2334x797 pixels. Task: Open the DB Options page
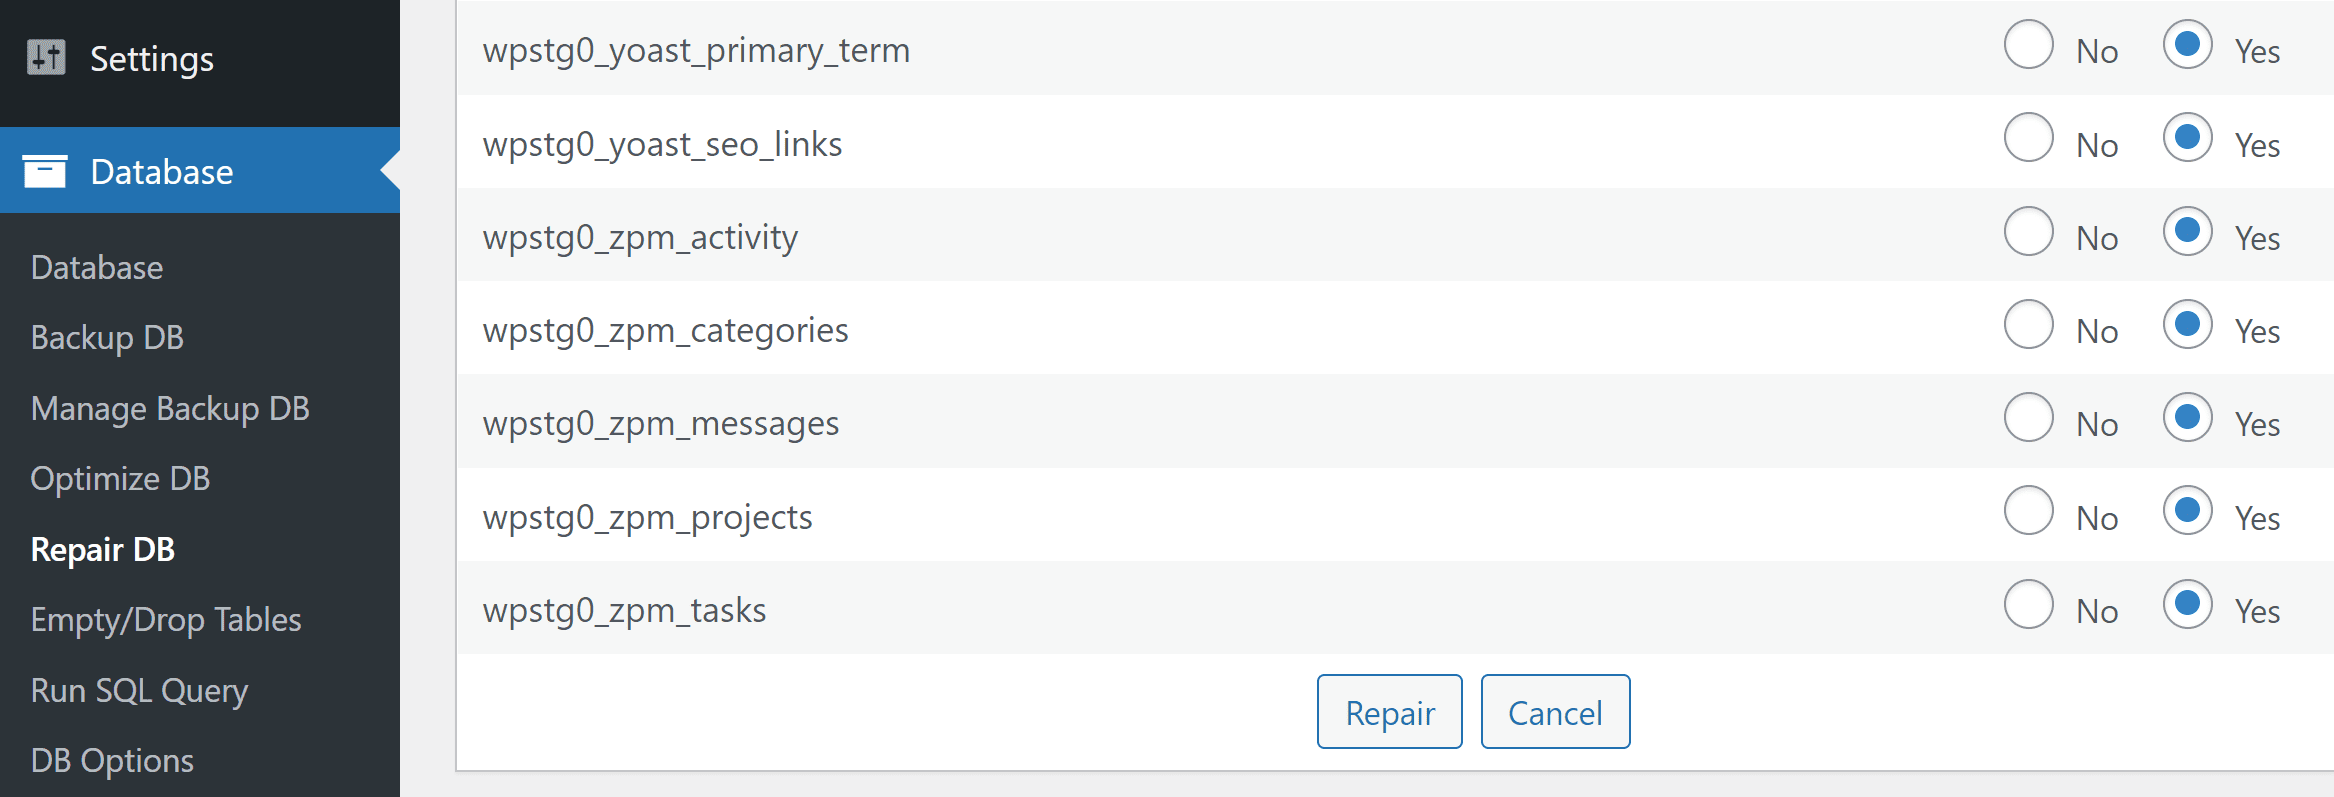112,760
